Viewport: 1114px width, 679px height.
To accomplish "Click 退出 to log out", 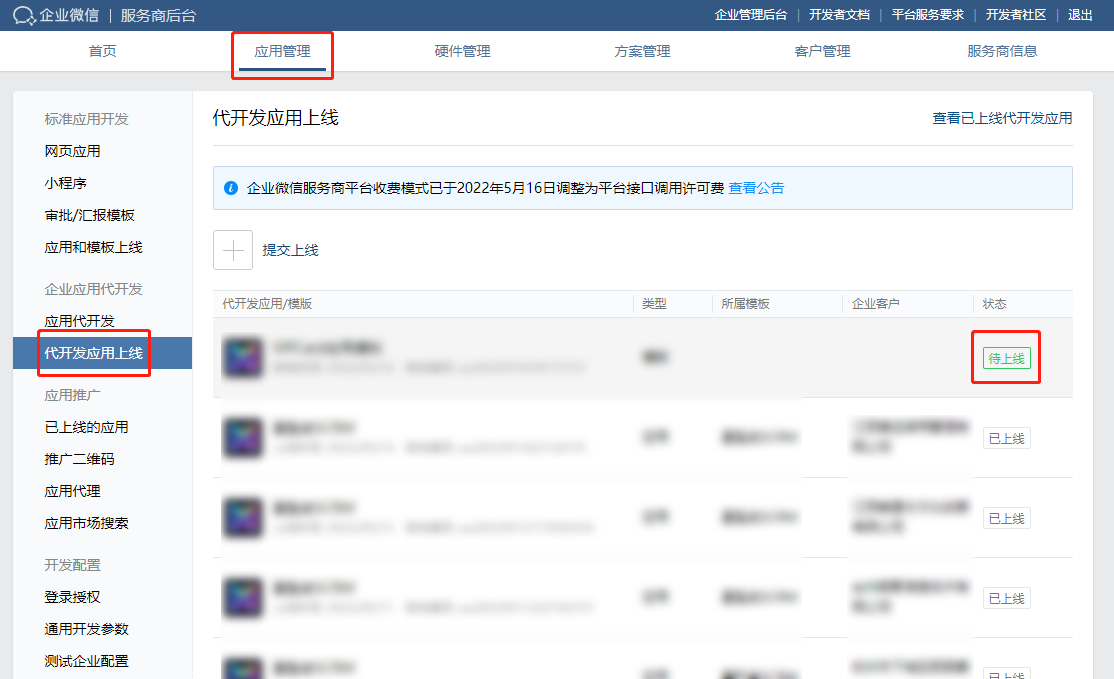I will click(x=1083, y=15).
